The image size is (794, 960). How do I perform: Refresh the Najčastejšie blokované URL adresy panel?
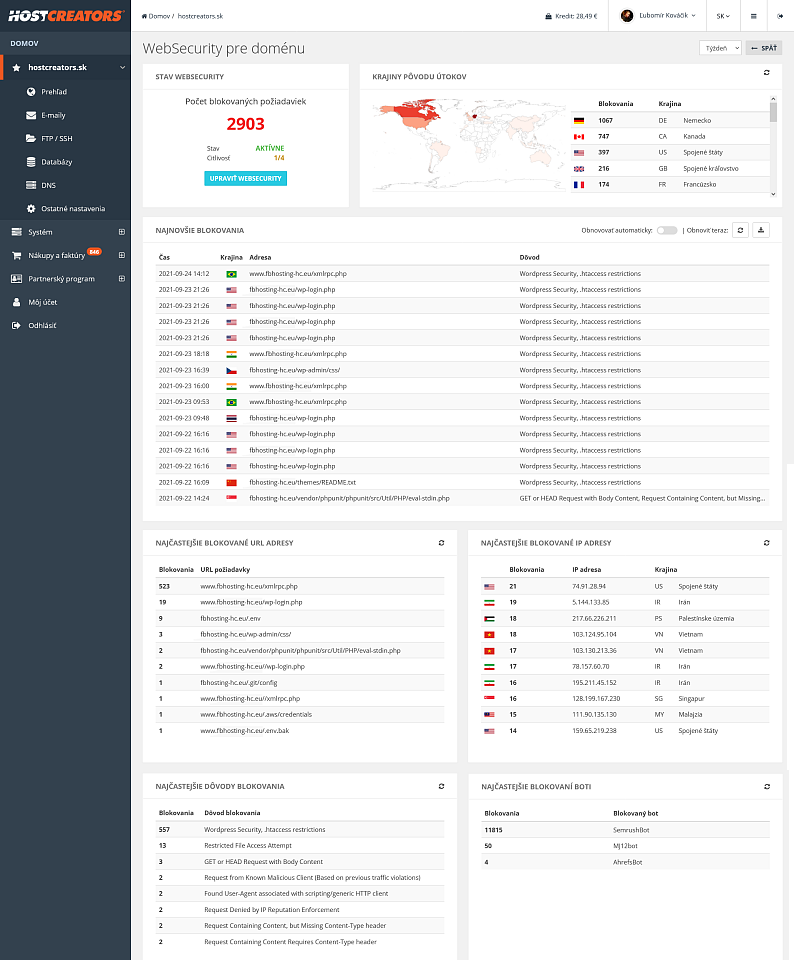(441, 543)
